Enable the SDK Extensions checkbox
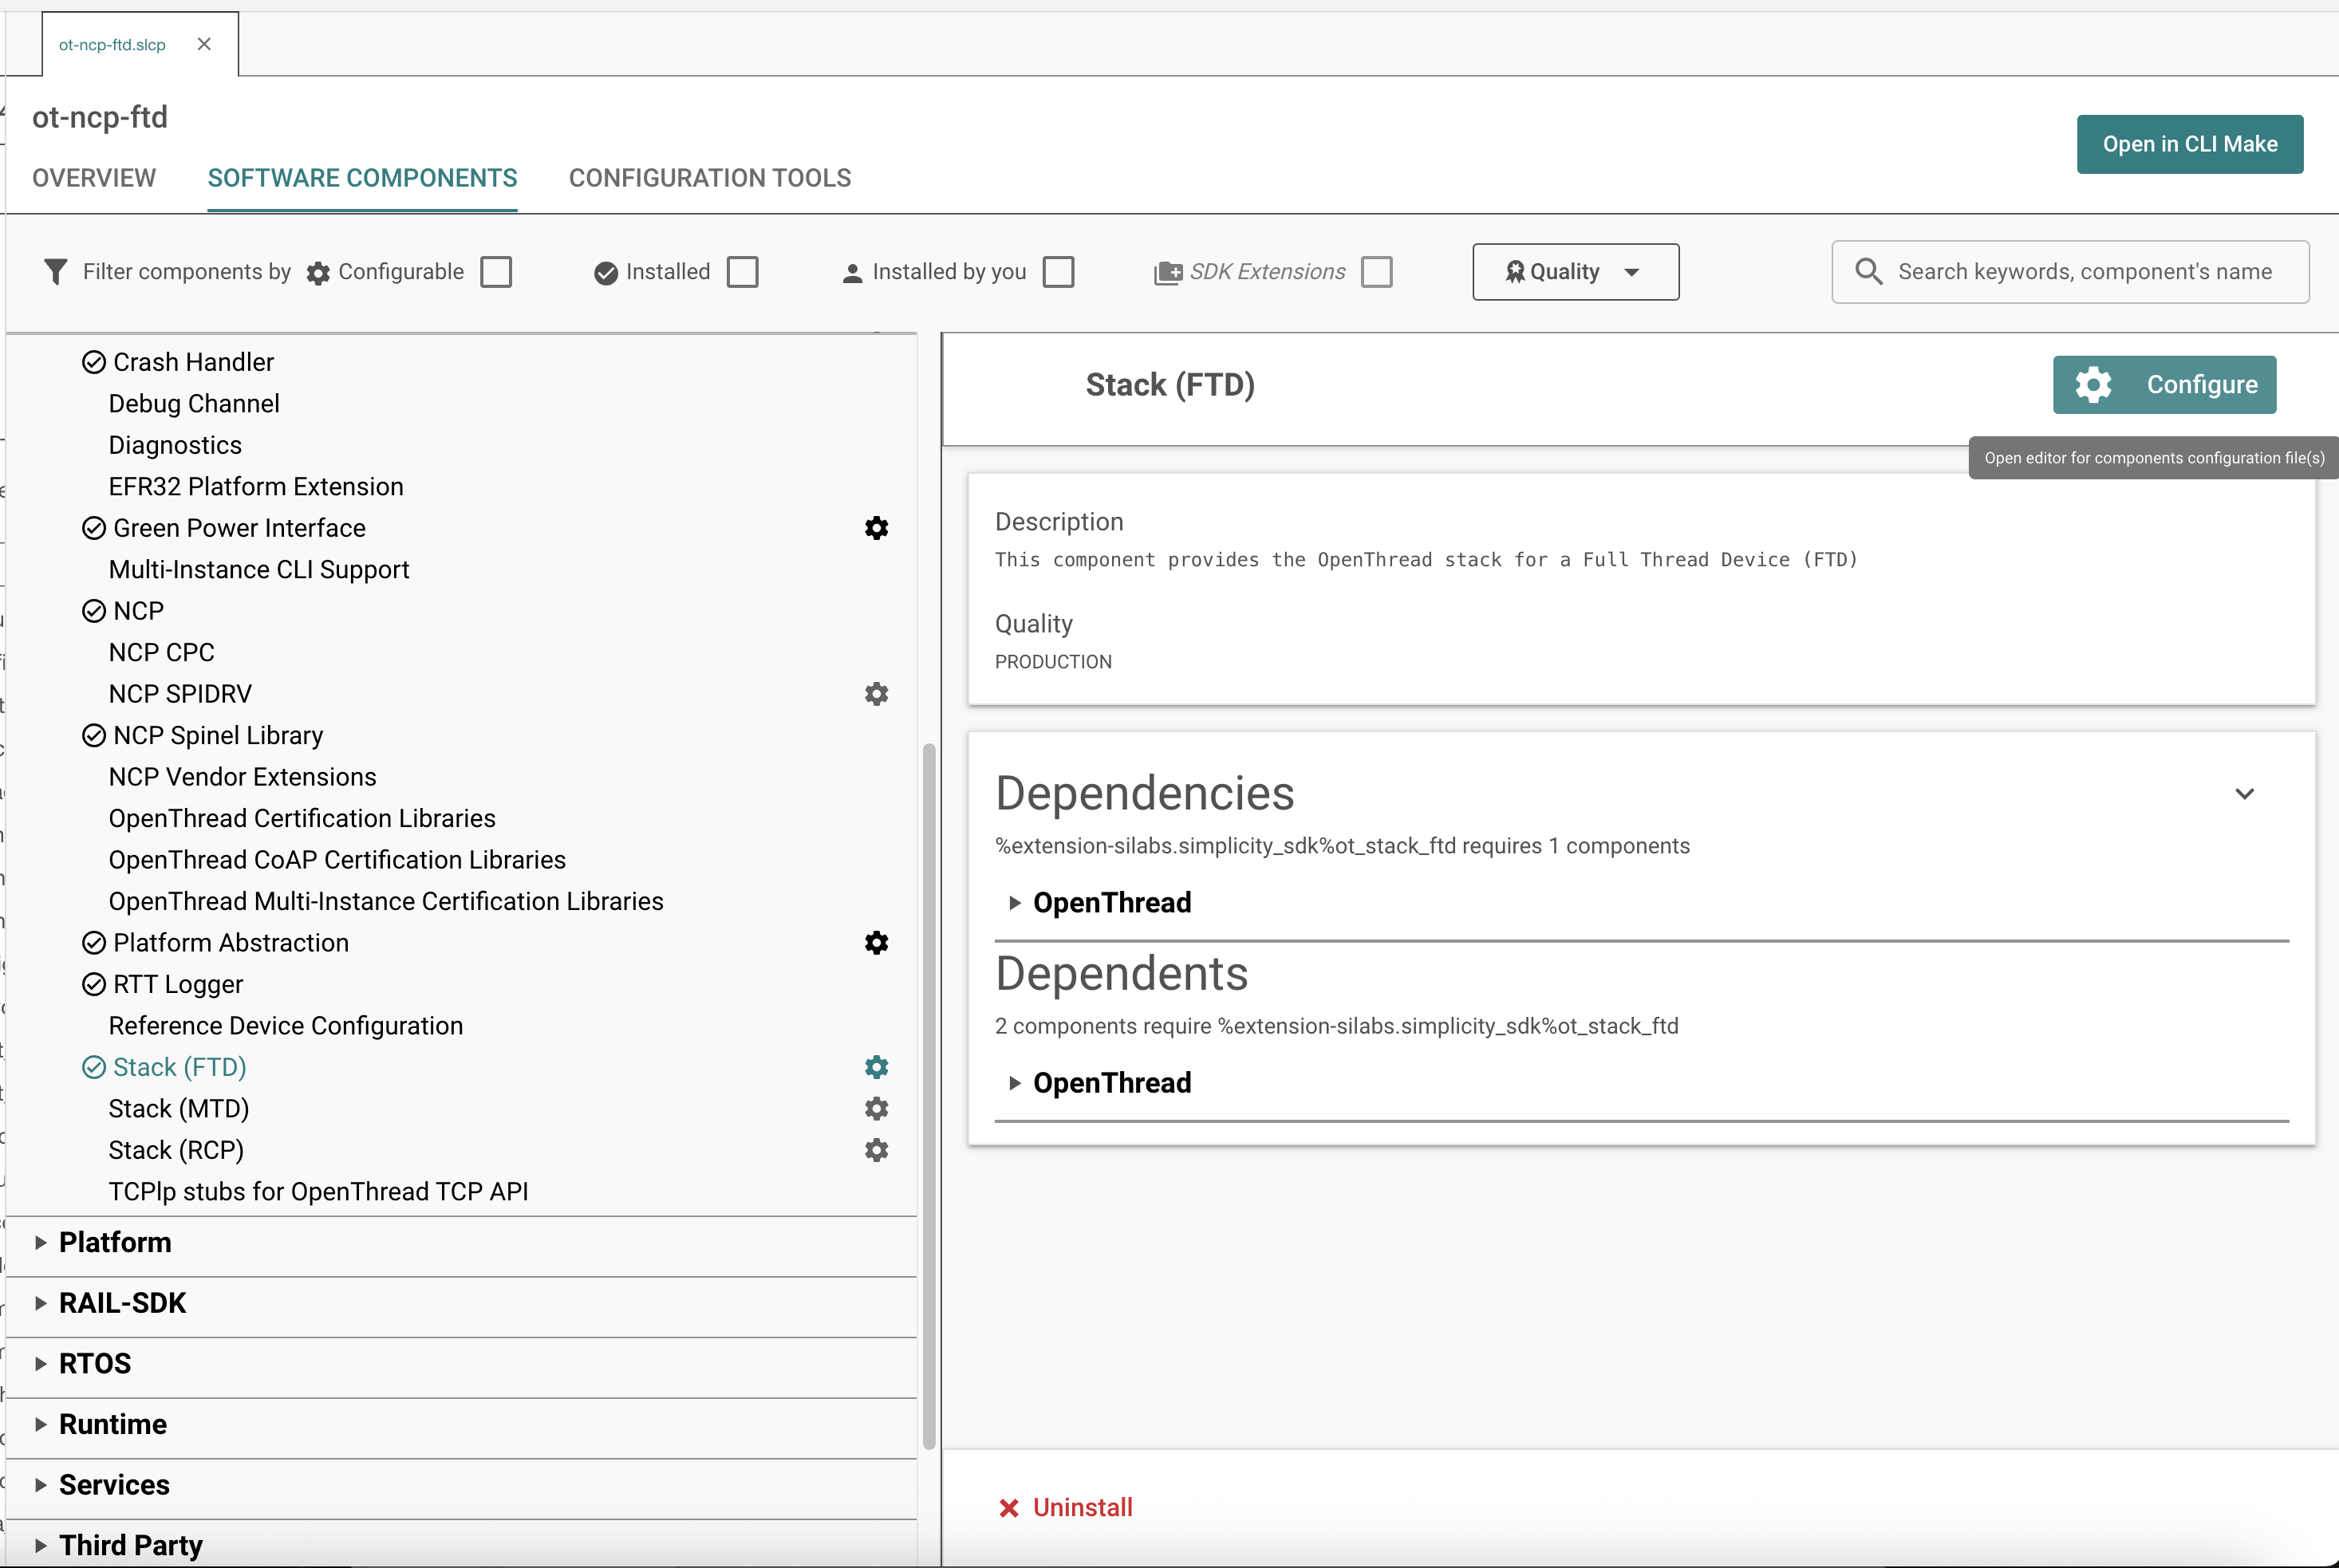This screenshot has width=2339, height=1568. coord(1377,271)
